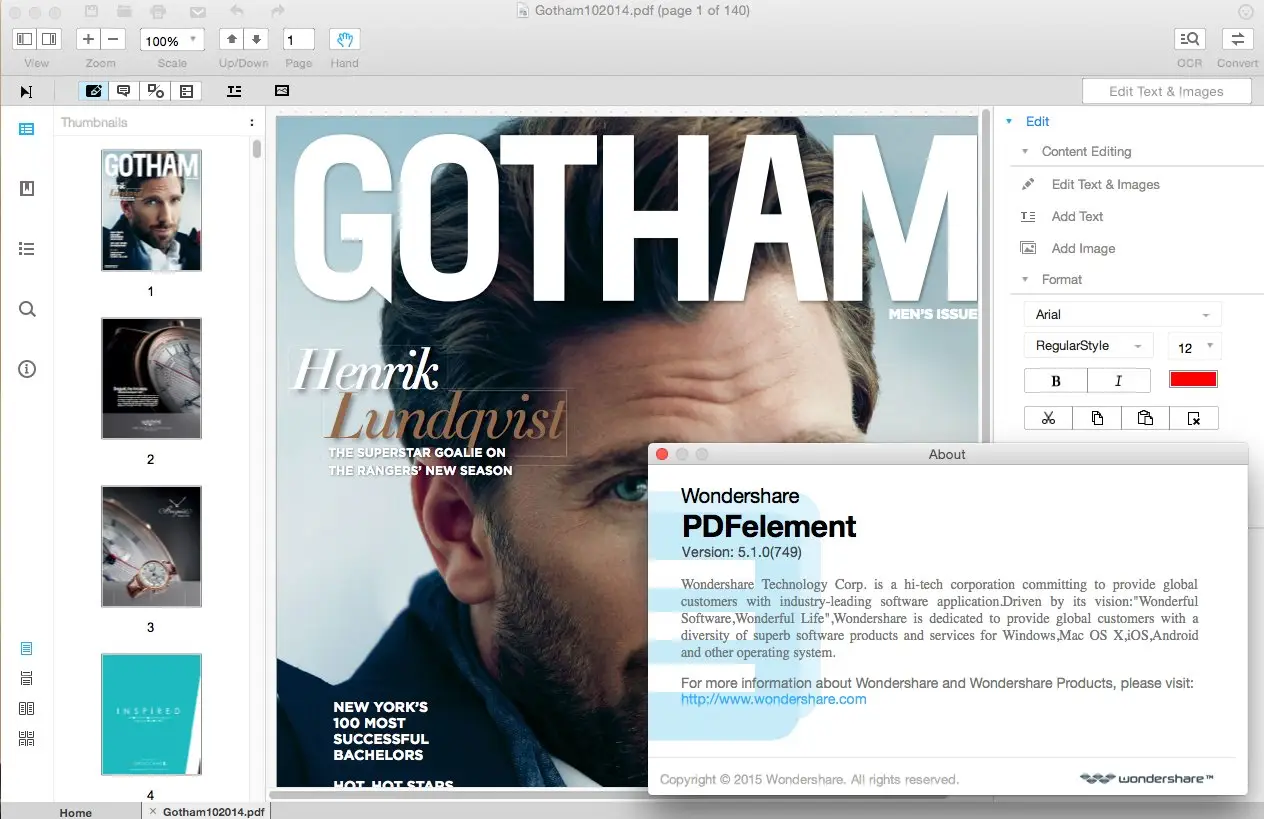
Task: Collapse the Format section
Action: tap(1025, 280)
